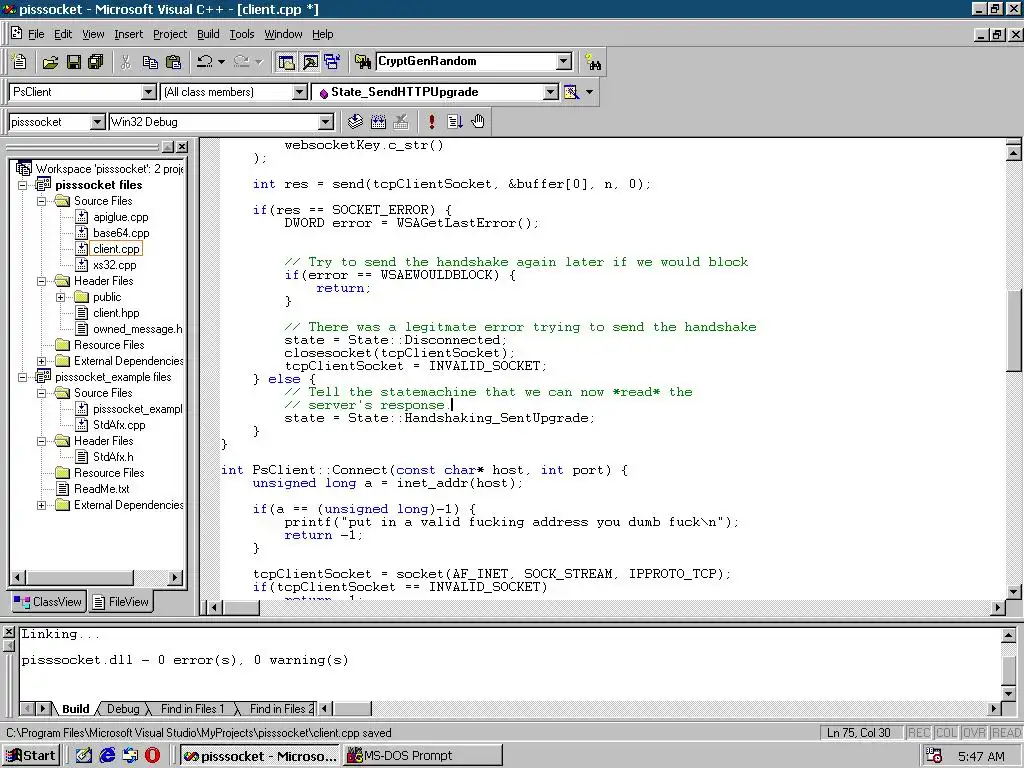Click the Stop Build icon
Viewport: 1024px width, 768px height.
tap(401, 121)
